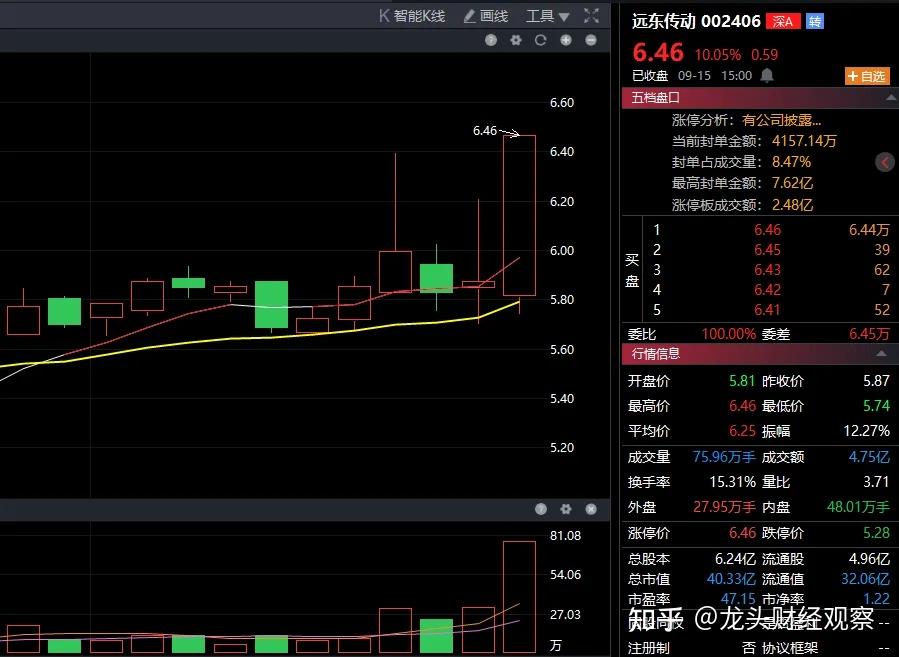
Task: Open the 涨停分析 有公司披露 link
Action: pos(782,120)
